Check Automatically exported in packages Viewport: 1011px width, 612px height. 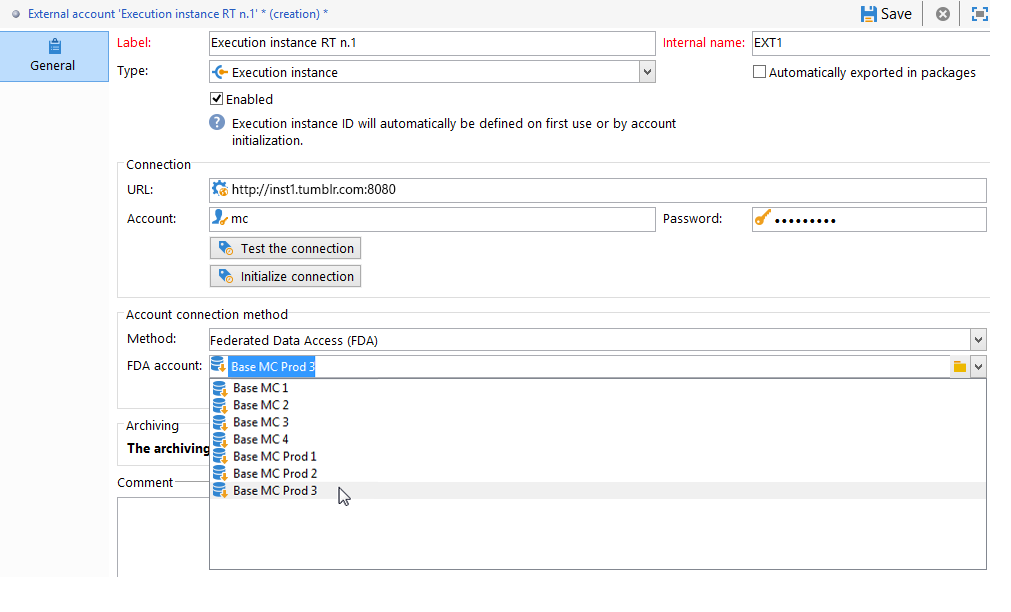[x=760, y=72]
